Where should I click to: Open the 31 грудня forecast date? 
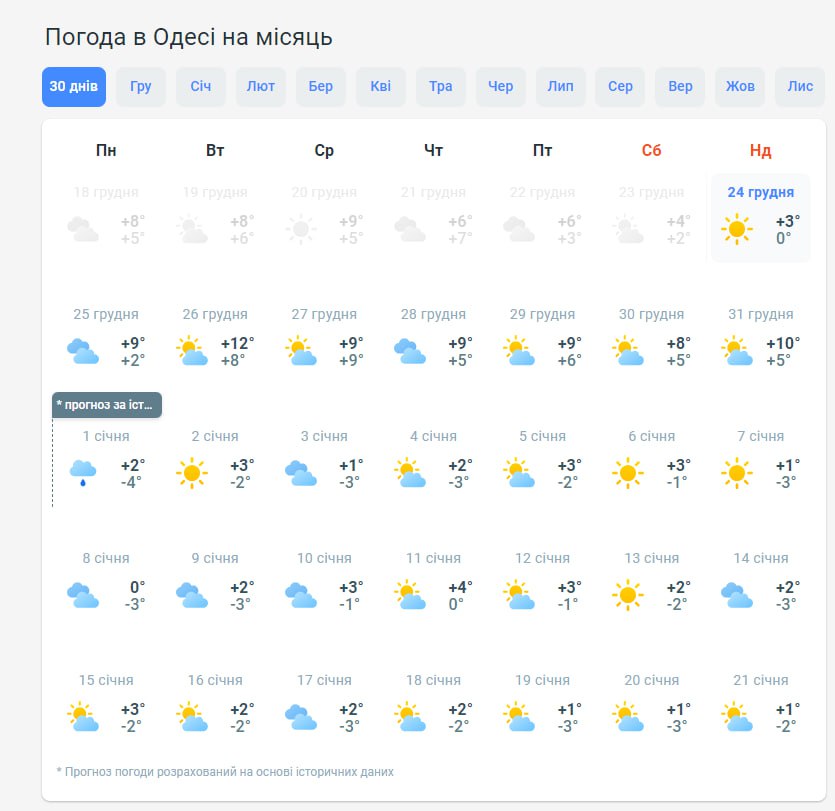(x=760, y=314)
